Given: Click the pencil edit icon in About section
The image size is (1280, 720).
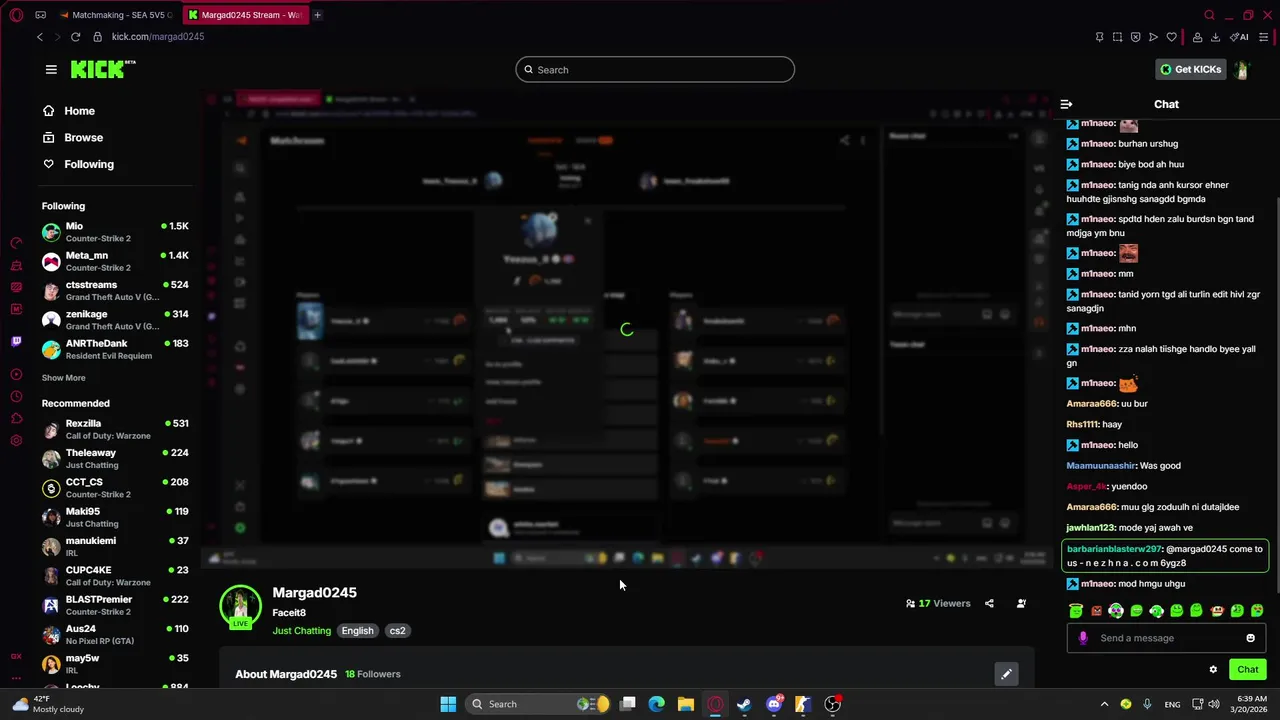Looking at the screenshot, I should click(1006, 674).
